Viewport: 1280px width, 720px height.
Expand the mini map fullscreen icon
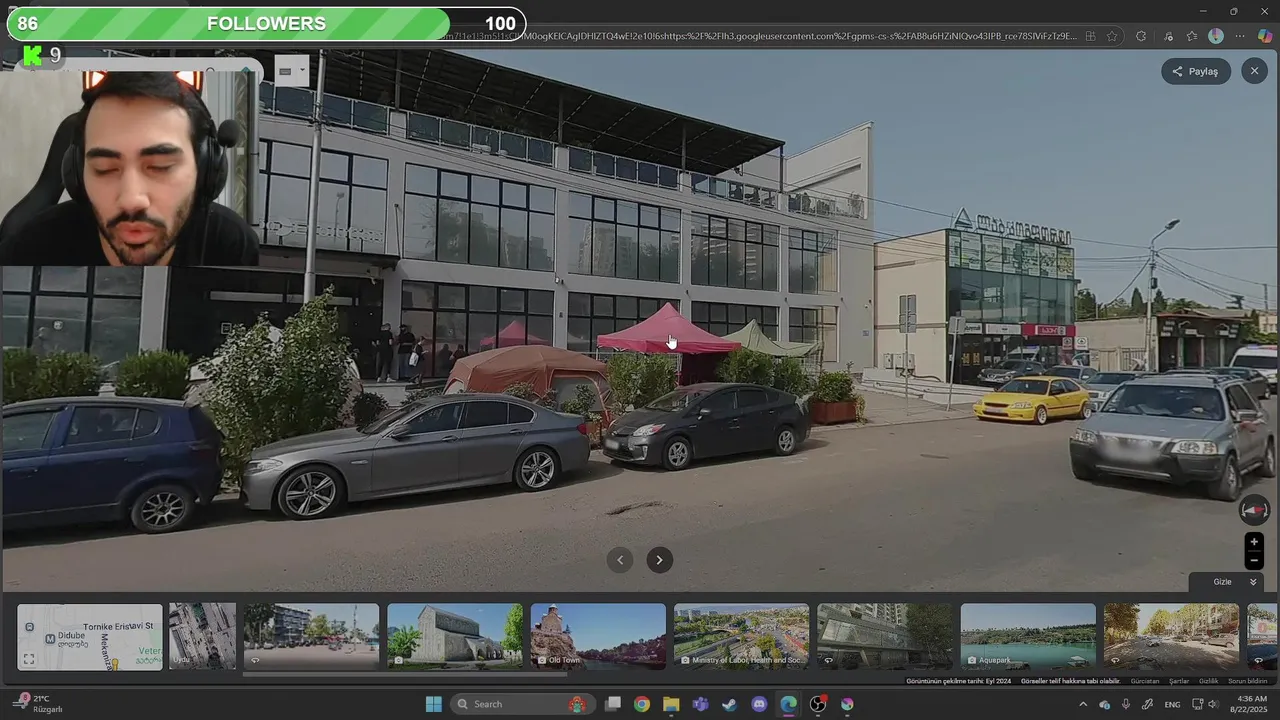[x=29, y=659]
